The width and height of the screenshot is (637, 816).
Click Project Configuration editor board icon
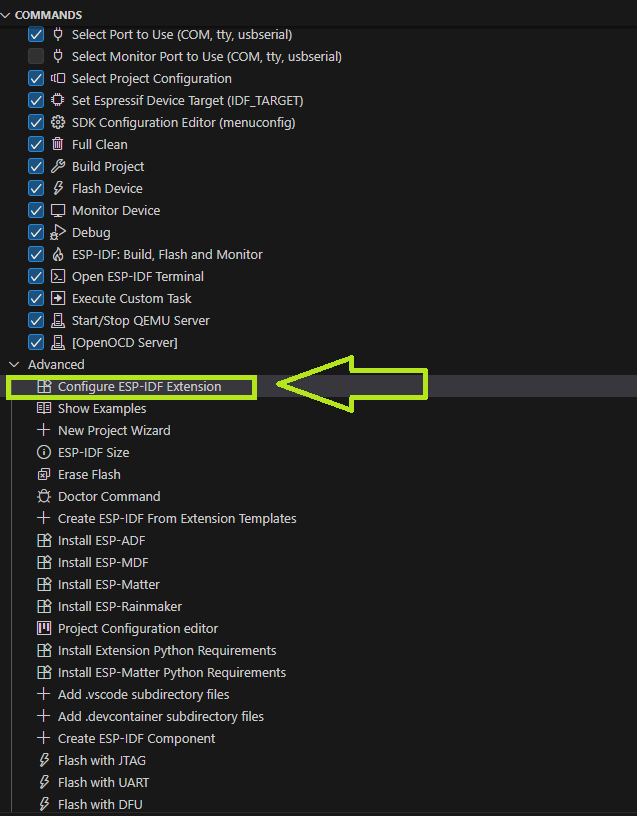coord(44,628)
